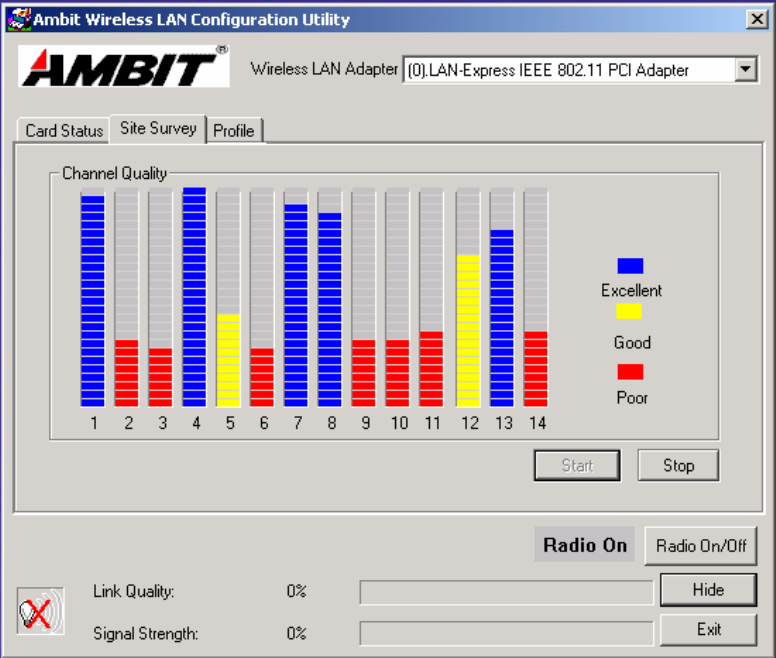This screenshot has width=776, height=658.
Task: Click the Link Quality progress bar
Action: (506, 592)
